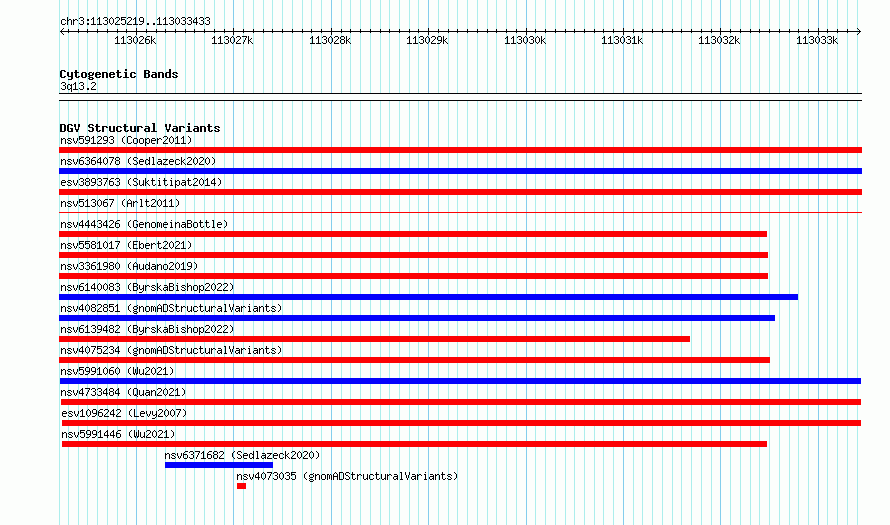Open nsv4075234 (gnomADStructuralVariants) label
This screenshot has width=890, height=525.
pyautogui.click(x=171, y=350)
